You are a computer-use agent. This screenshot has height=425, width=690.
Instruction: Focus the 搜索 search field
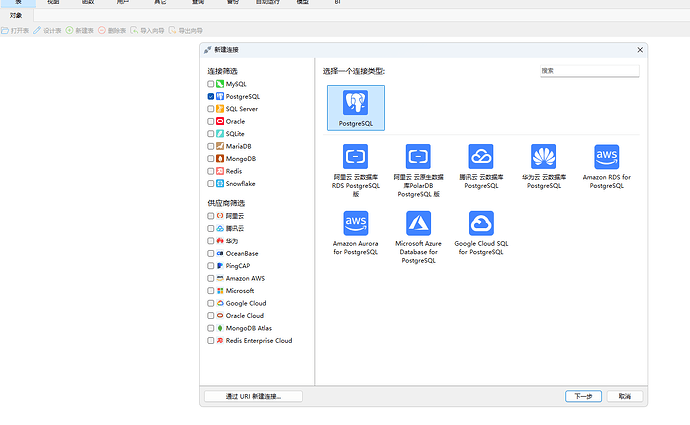pyautogui.click(x=590, y=71)
